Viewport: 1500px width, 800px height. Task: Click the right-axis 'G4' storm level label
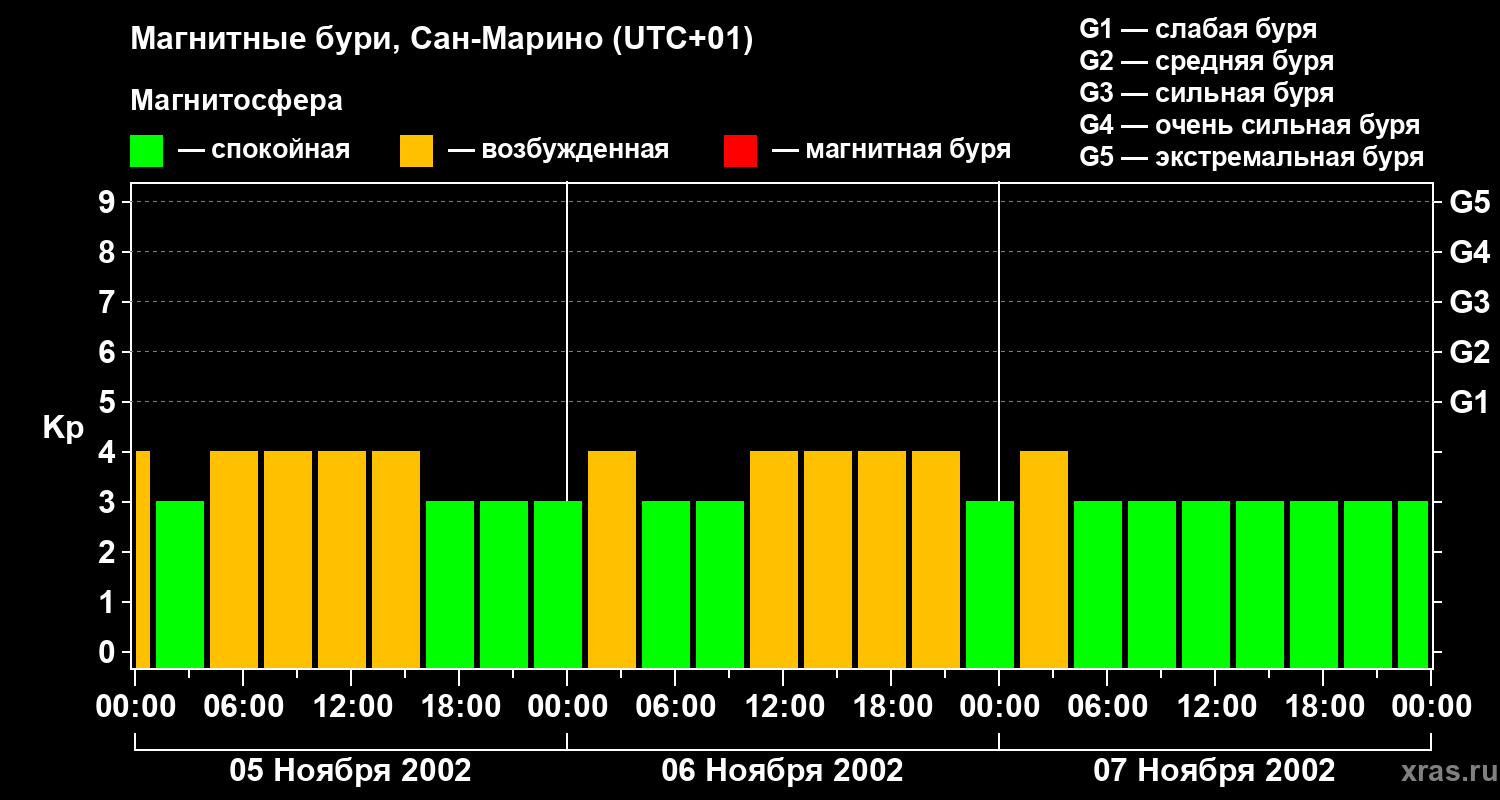(x=1469, y=252)
